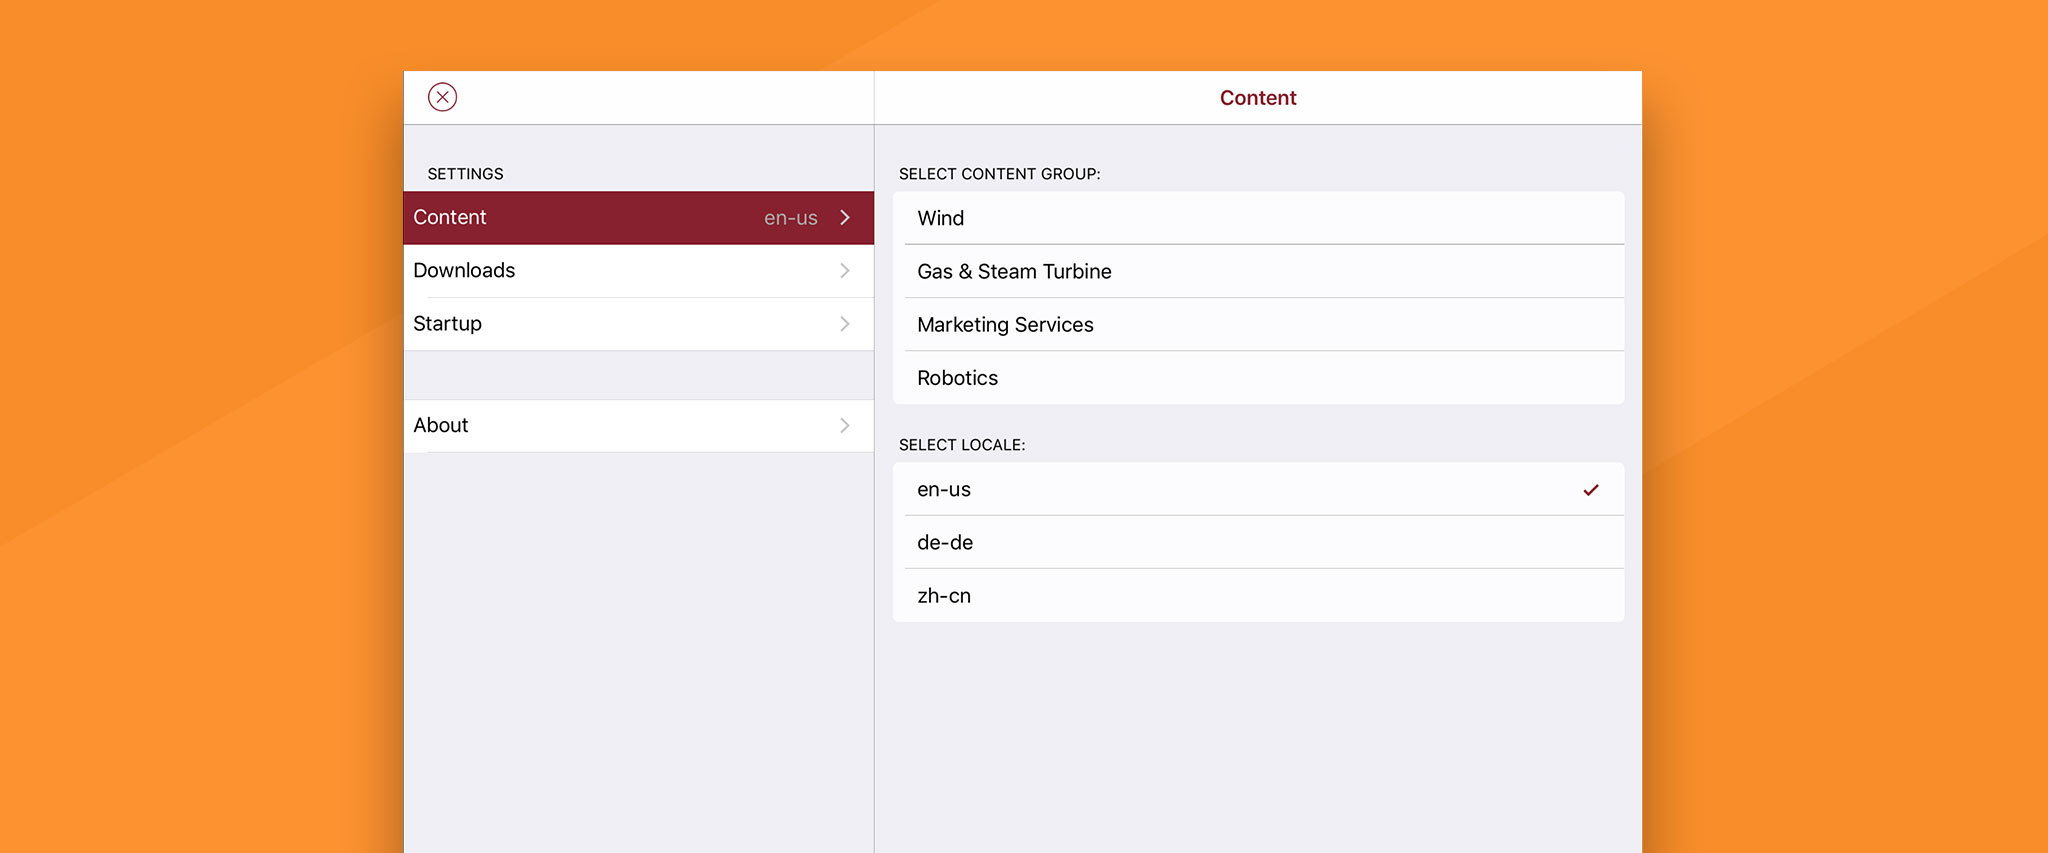The width and height of the screenshot is (2048, 853).
Task: Click the chevron on the Startup row
Action: (x=845, y=324)
